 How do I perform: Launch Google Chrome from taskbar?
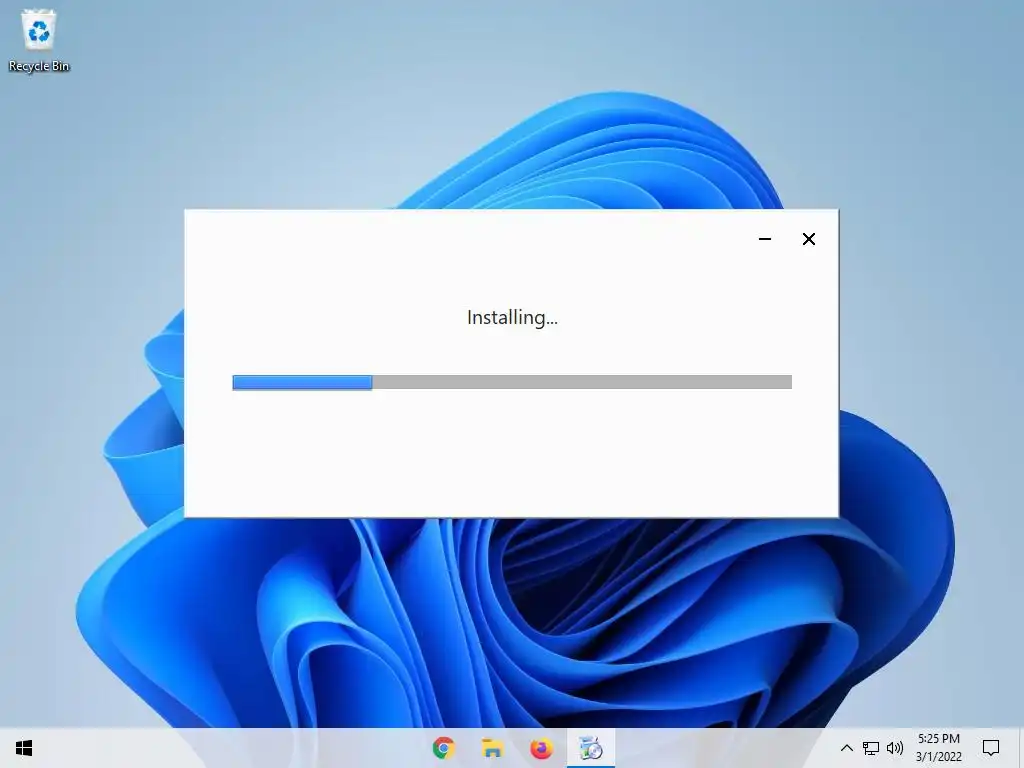[x=444, y=748]
